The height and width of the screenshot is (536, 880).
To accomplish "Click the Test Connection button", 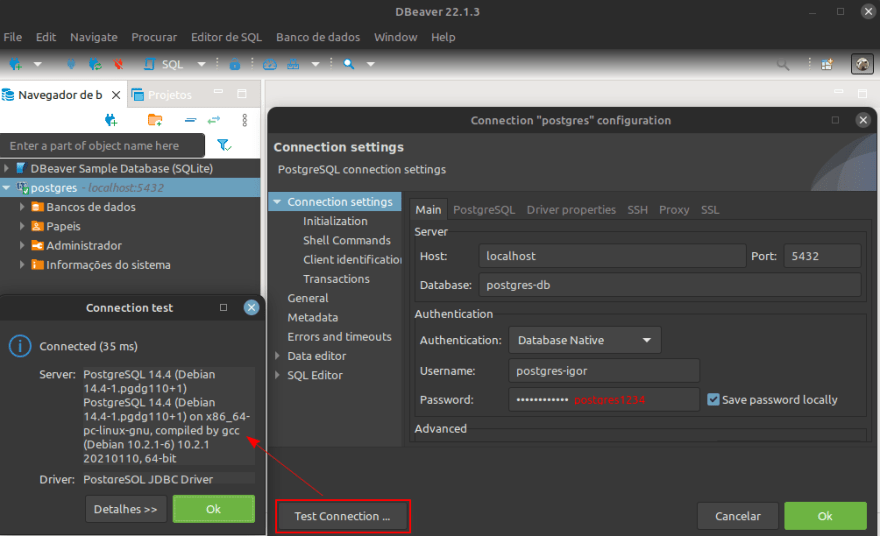I will point(342,516).
